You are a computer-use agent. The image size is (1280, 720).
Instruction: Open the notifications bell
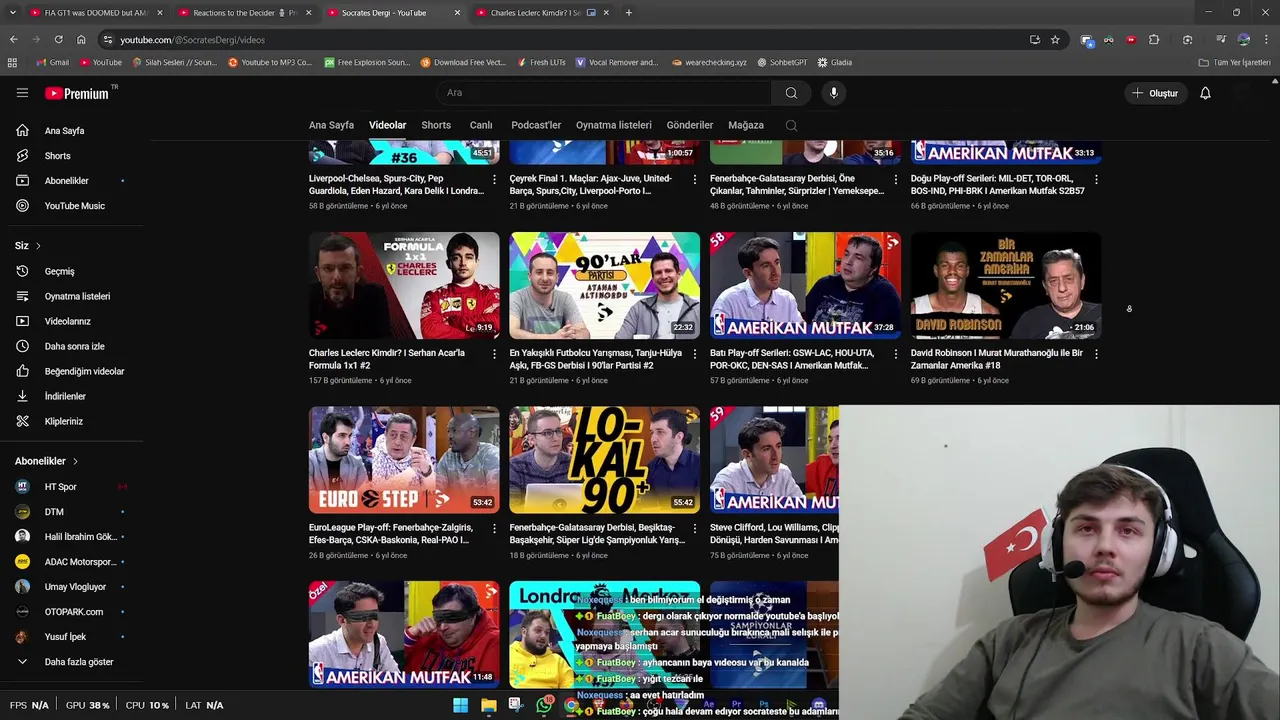1205,93
